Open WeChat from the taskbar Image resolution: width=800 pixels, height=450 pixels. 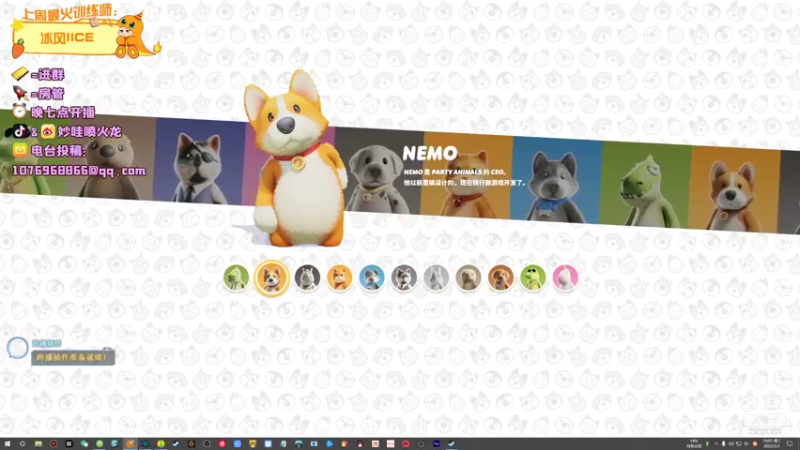(x=84, y=444)
